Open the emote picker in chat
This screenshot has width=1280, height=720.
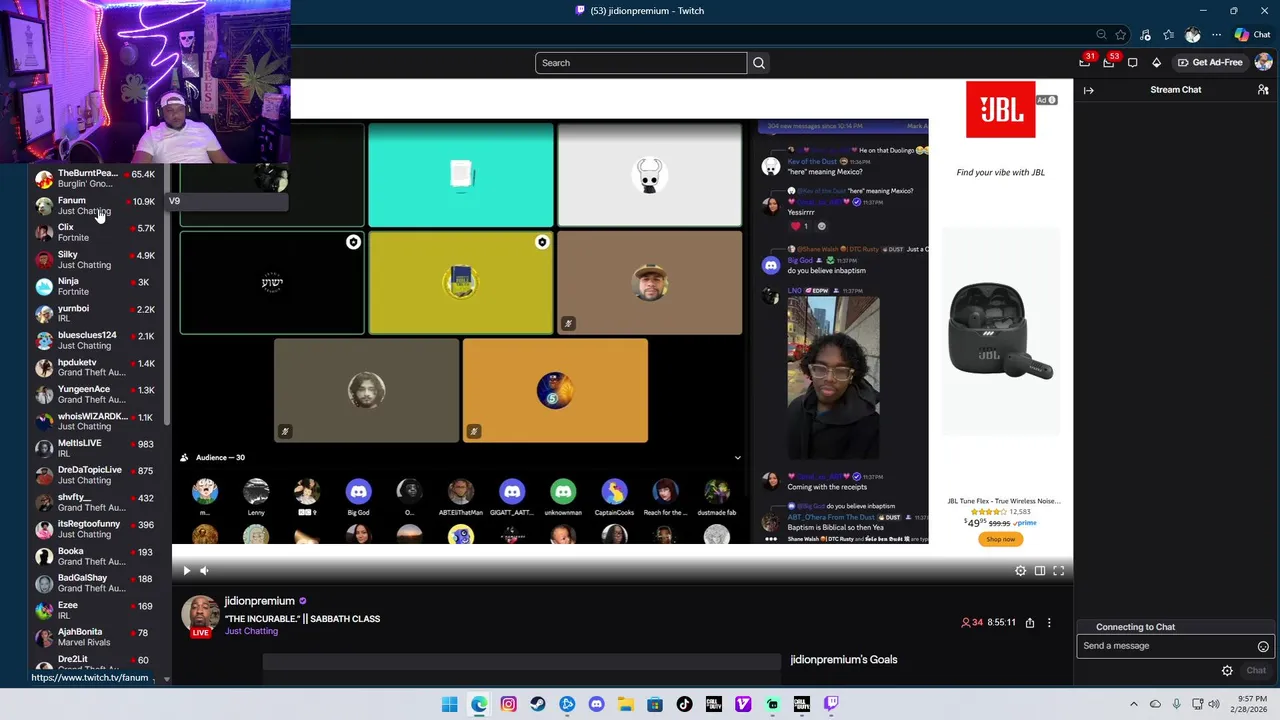coord(1263,646)
